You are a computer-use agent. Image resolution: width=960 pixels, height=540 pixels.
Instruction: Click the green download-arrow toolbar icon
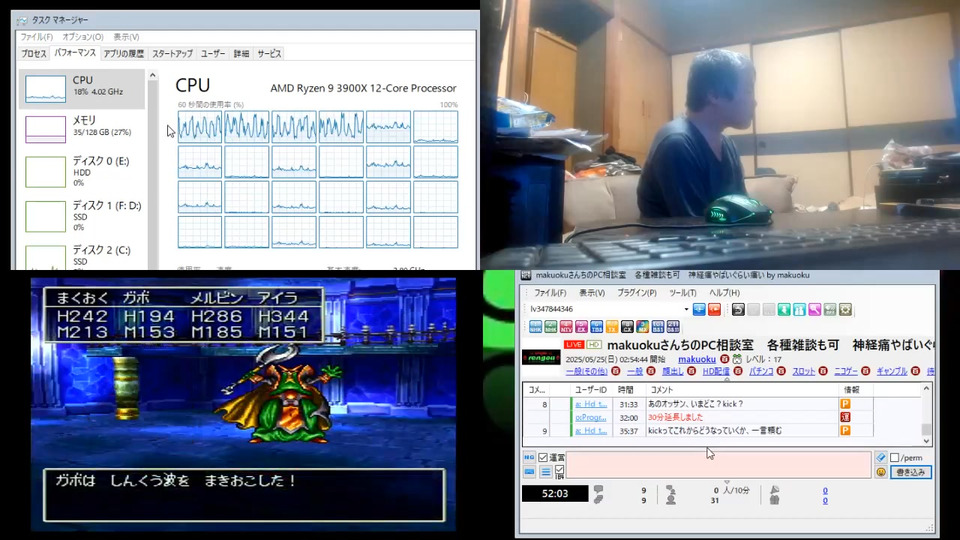pos(784,309)
